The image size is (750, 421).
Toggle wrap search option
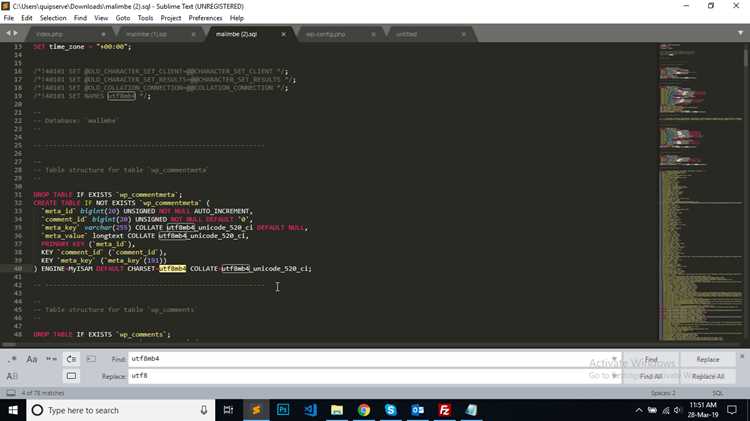tap(71, 359)
